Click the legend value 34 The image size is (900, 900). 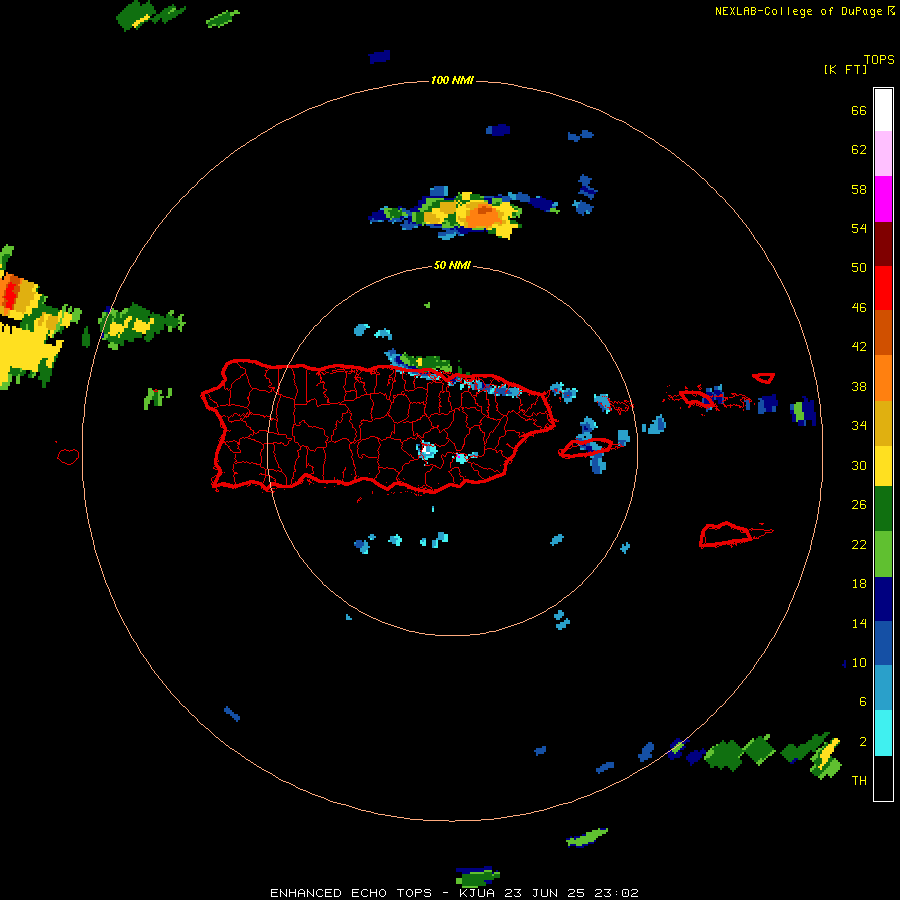coord(859,426)
